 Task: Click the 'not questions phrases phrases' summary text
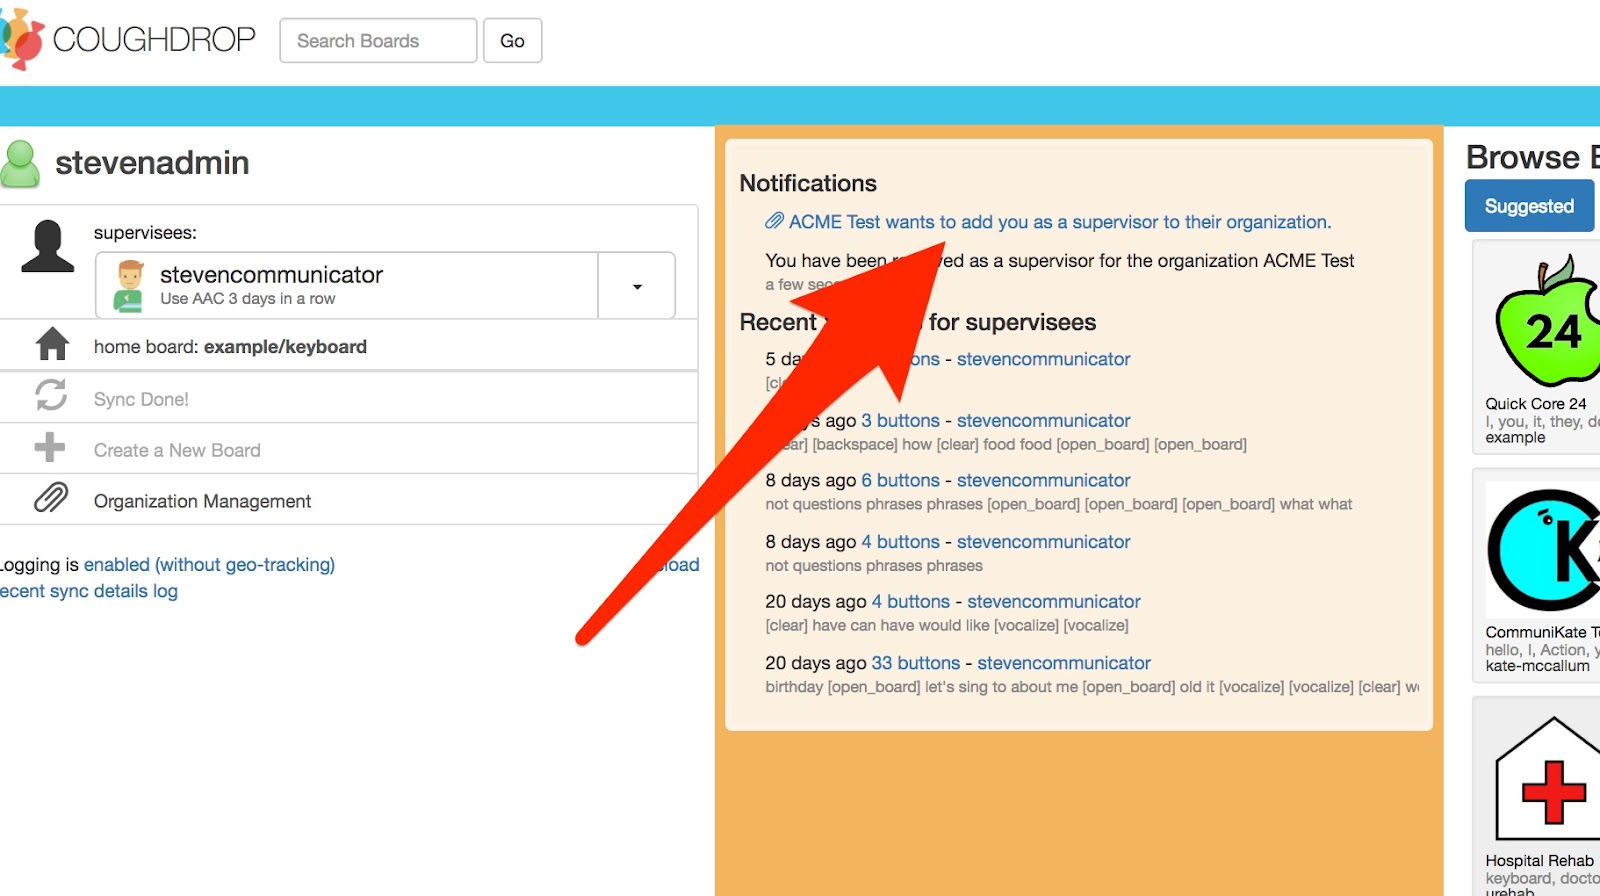874,566
